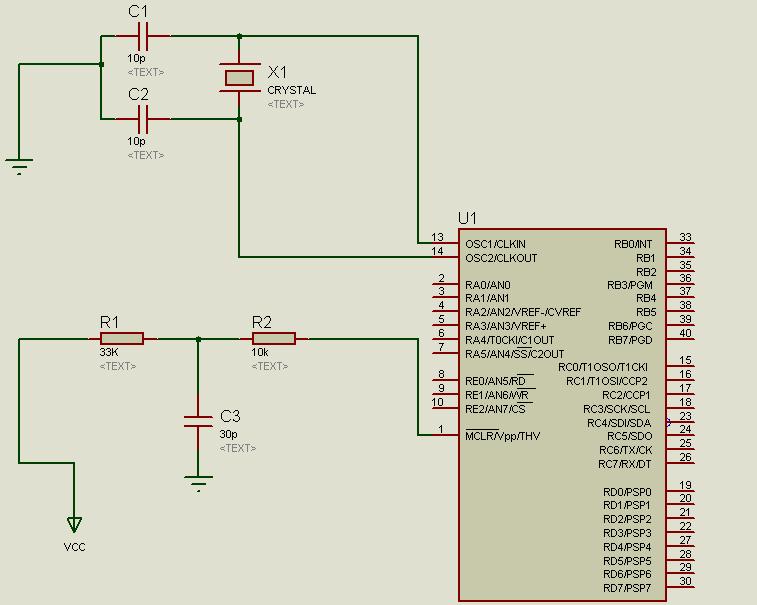Click the RD0/PSP0 pin label
757x605 pixels.
click(x=627, y=492)
